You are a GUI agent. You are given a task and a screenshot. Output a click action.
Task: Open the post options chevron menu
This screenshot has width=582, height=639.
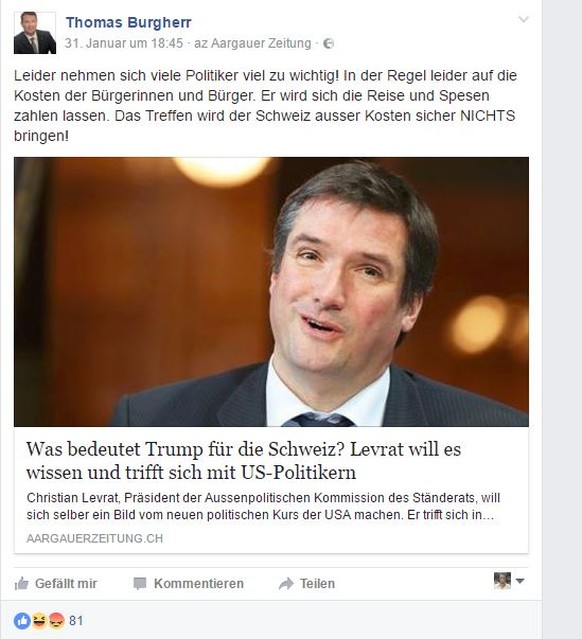point(523,19)
